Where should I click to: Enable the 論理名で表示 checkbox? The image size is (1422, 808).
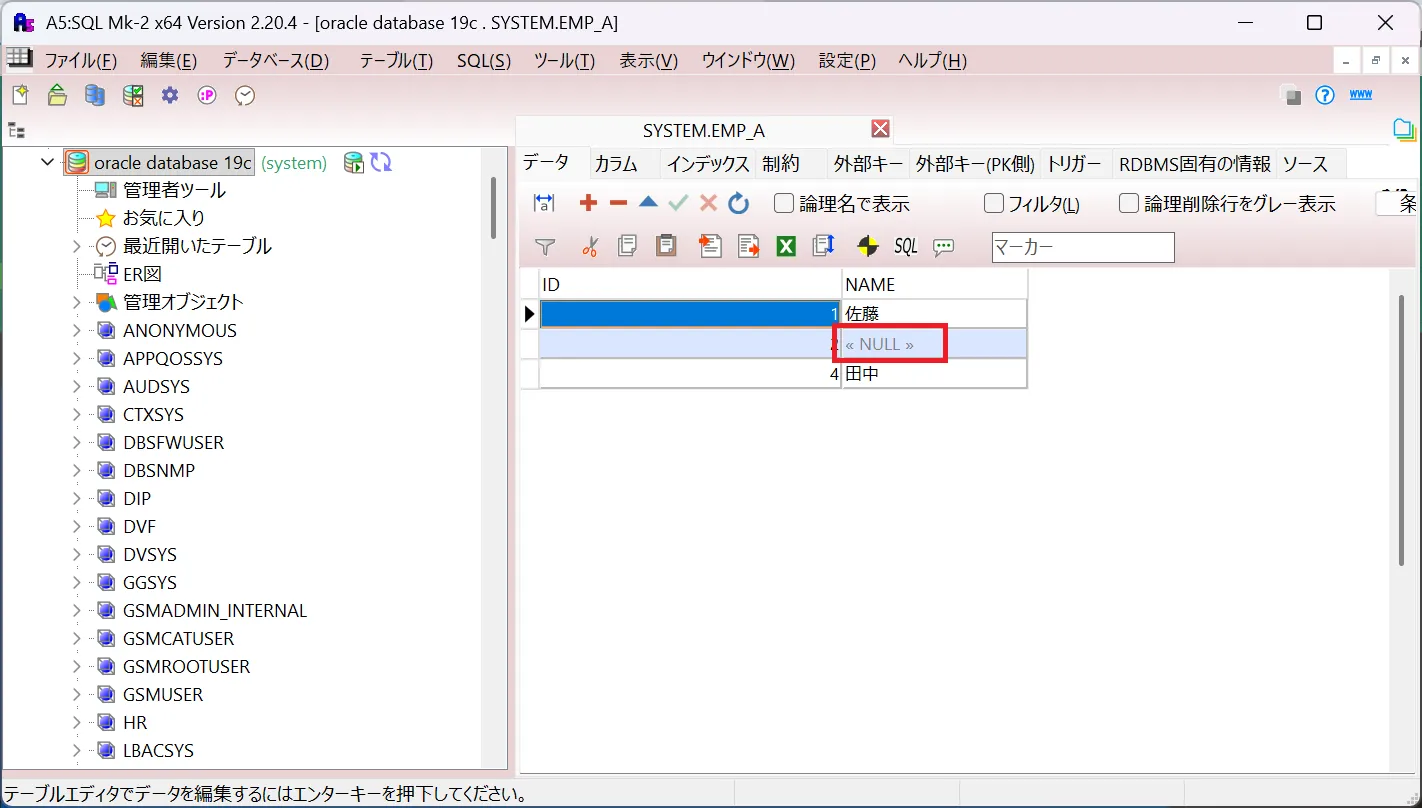click(x=784, y=203)
